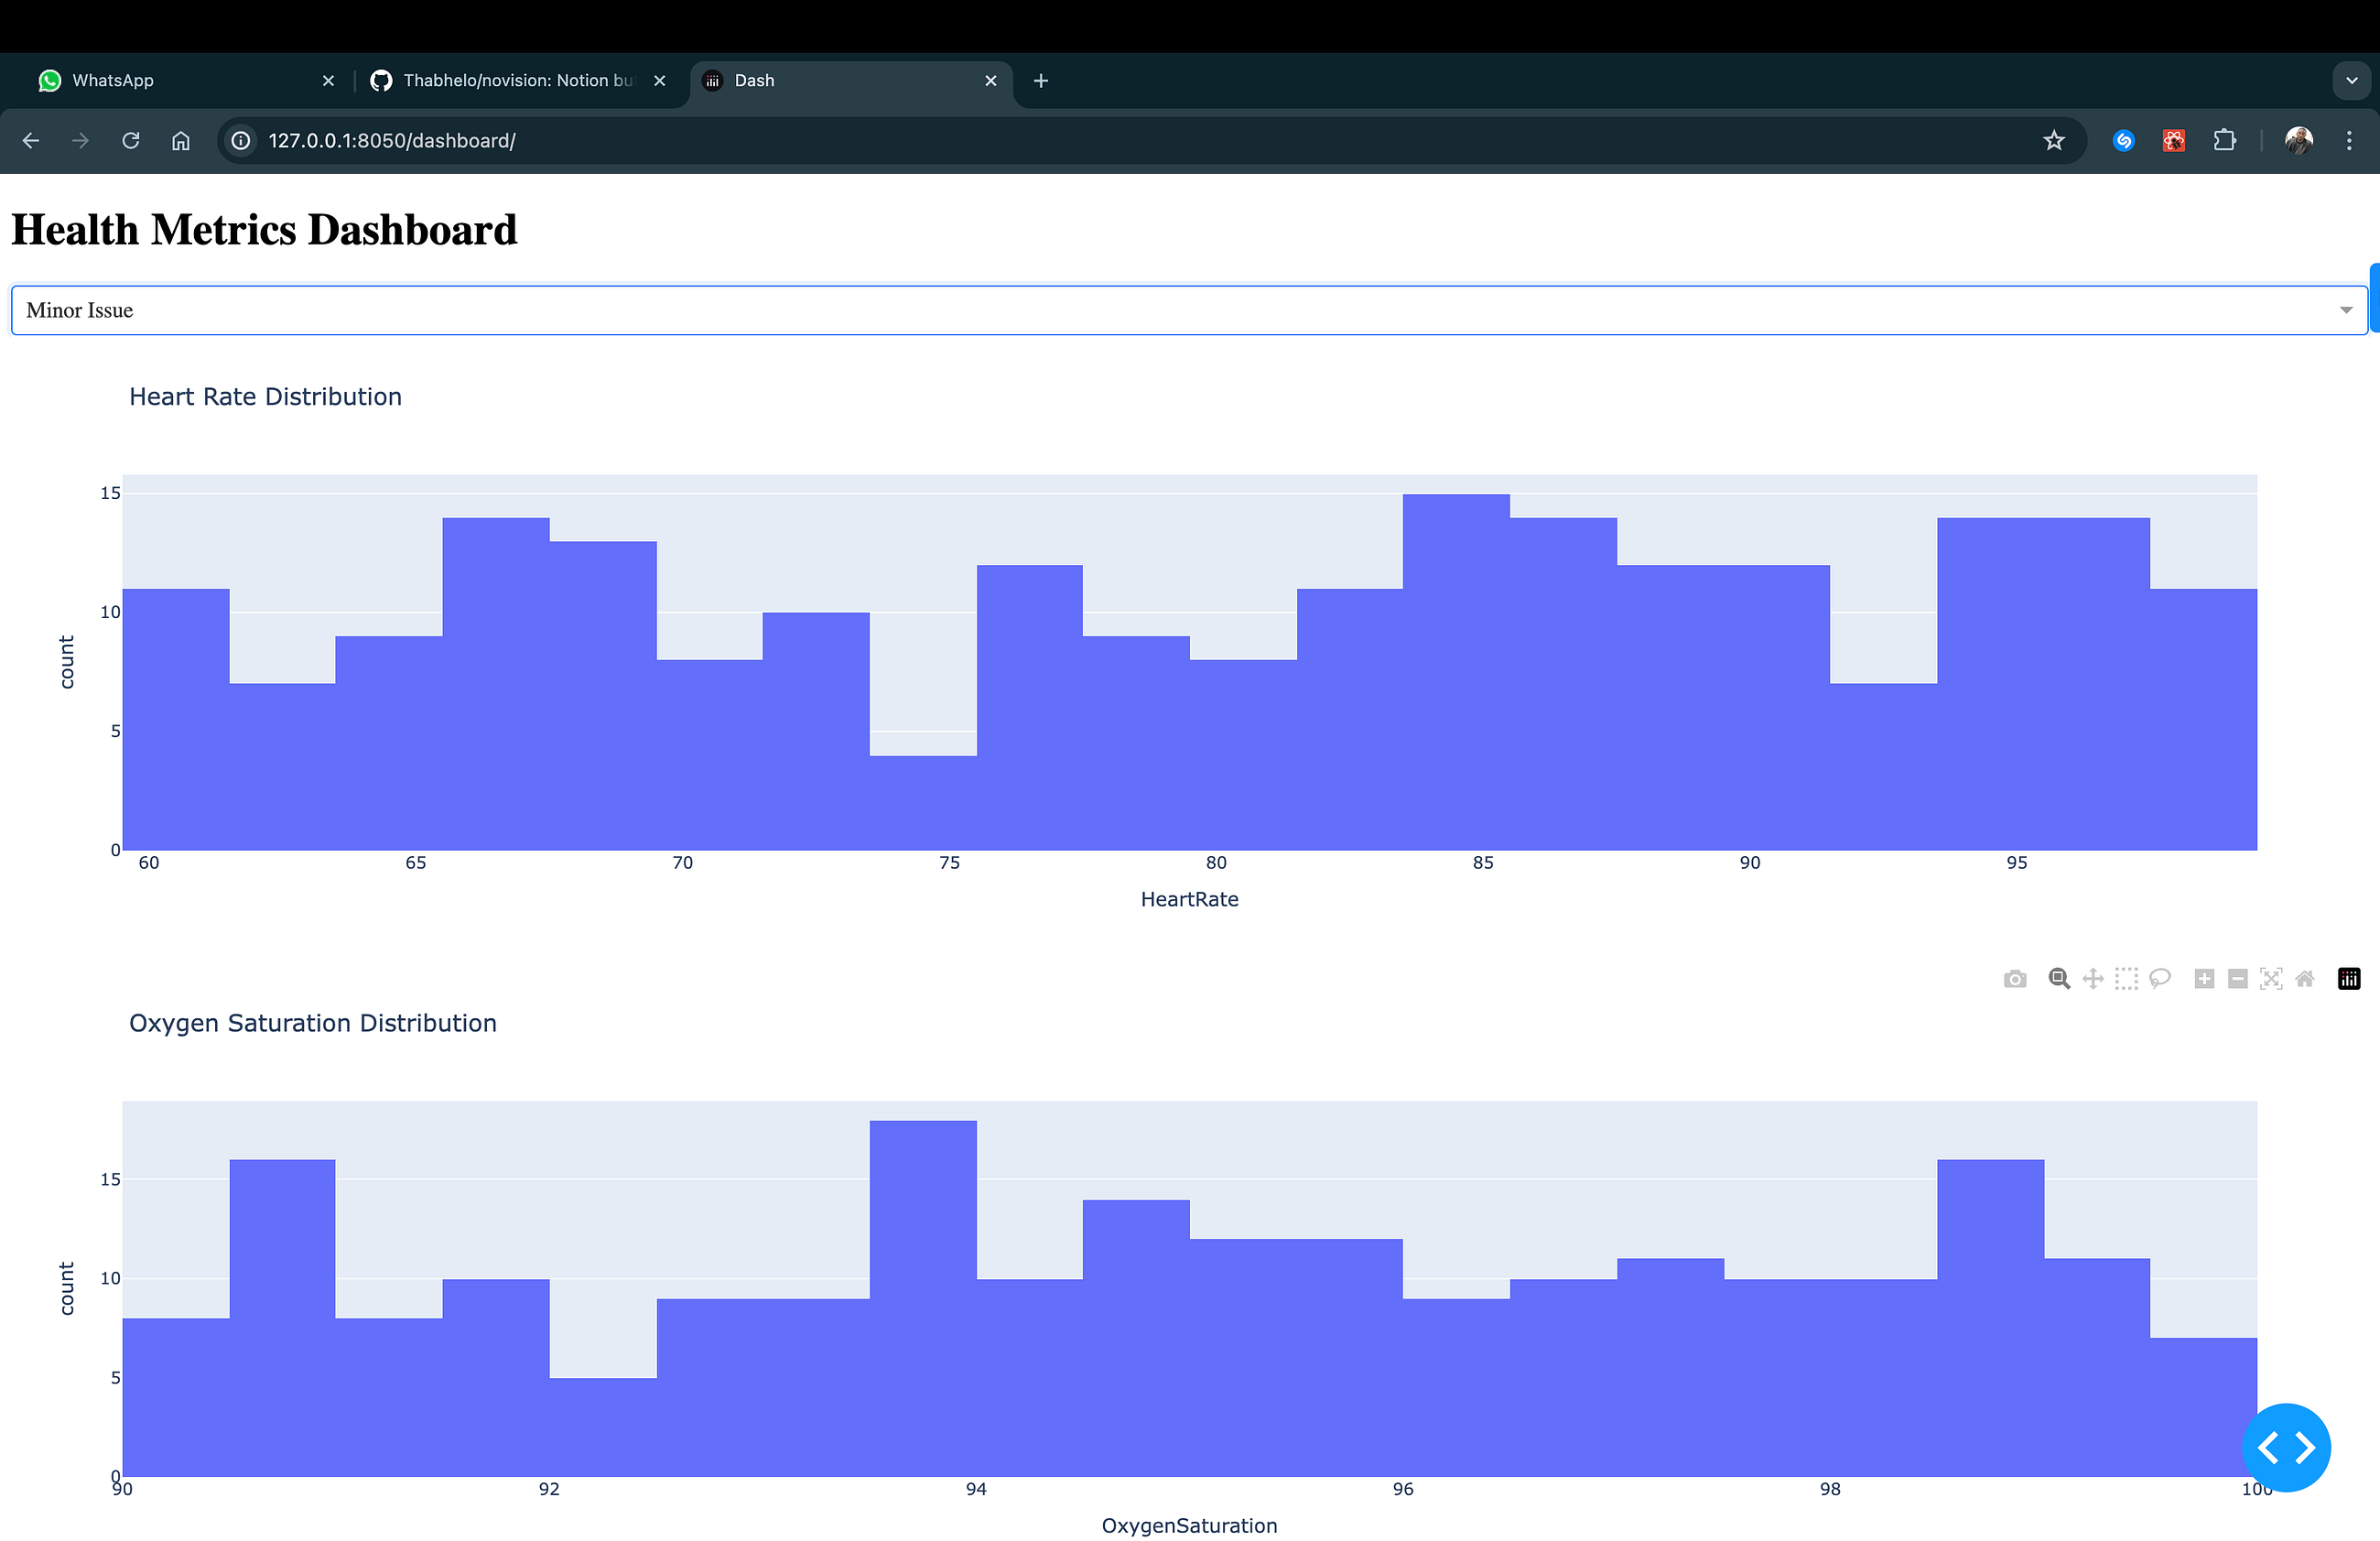Image resolution: width=2380 pixels, height=1541 pixels.
Task: Click the Oxygen Saturation Distribution title
Action: click(x=313, y=1023)
